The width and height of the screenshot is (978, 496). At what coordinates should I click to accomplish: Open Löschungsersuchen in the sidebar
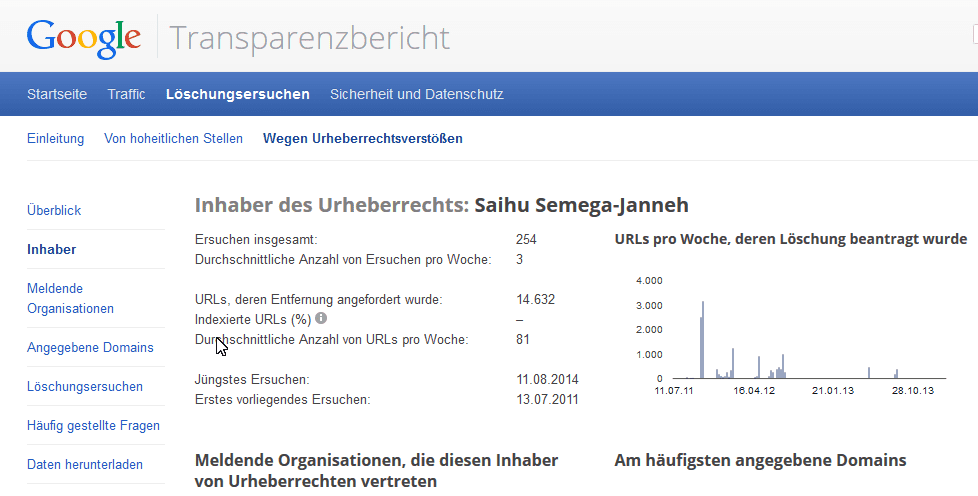click(x=85, y=387)
